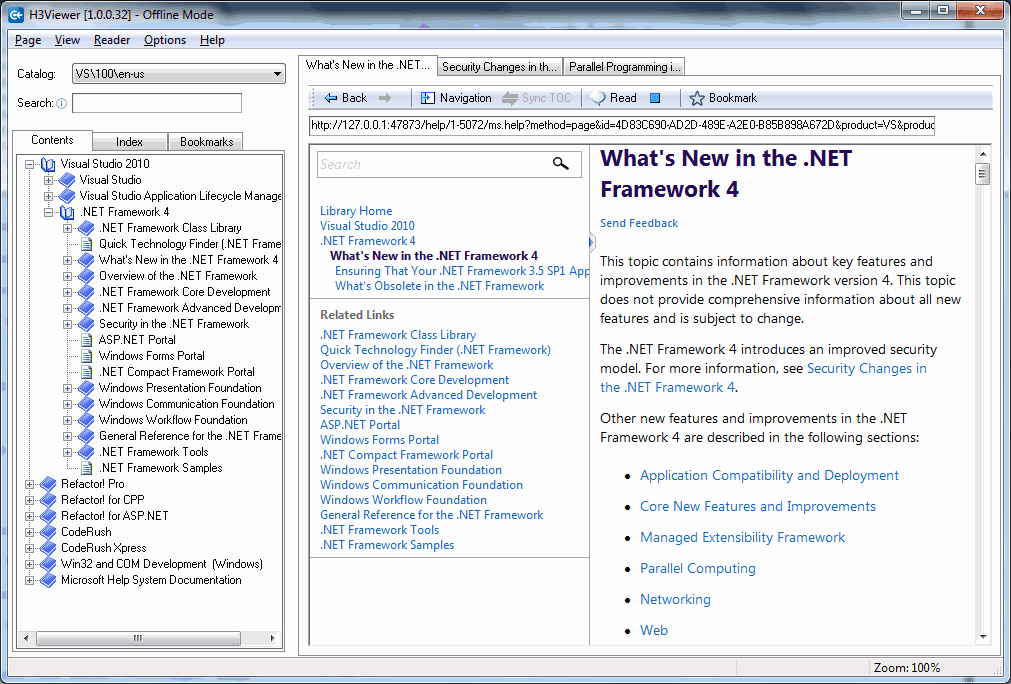
Task: Click the Back arrow icon
Action: point(331,98)
